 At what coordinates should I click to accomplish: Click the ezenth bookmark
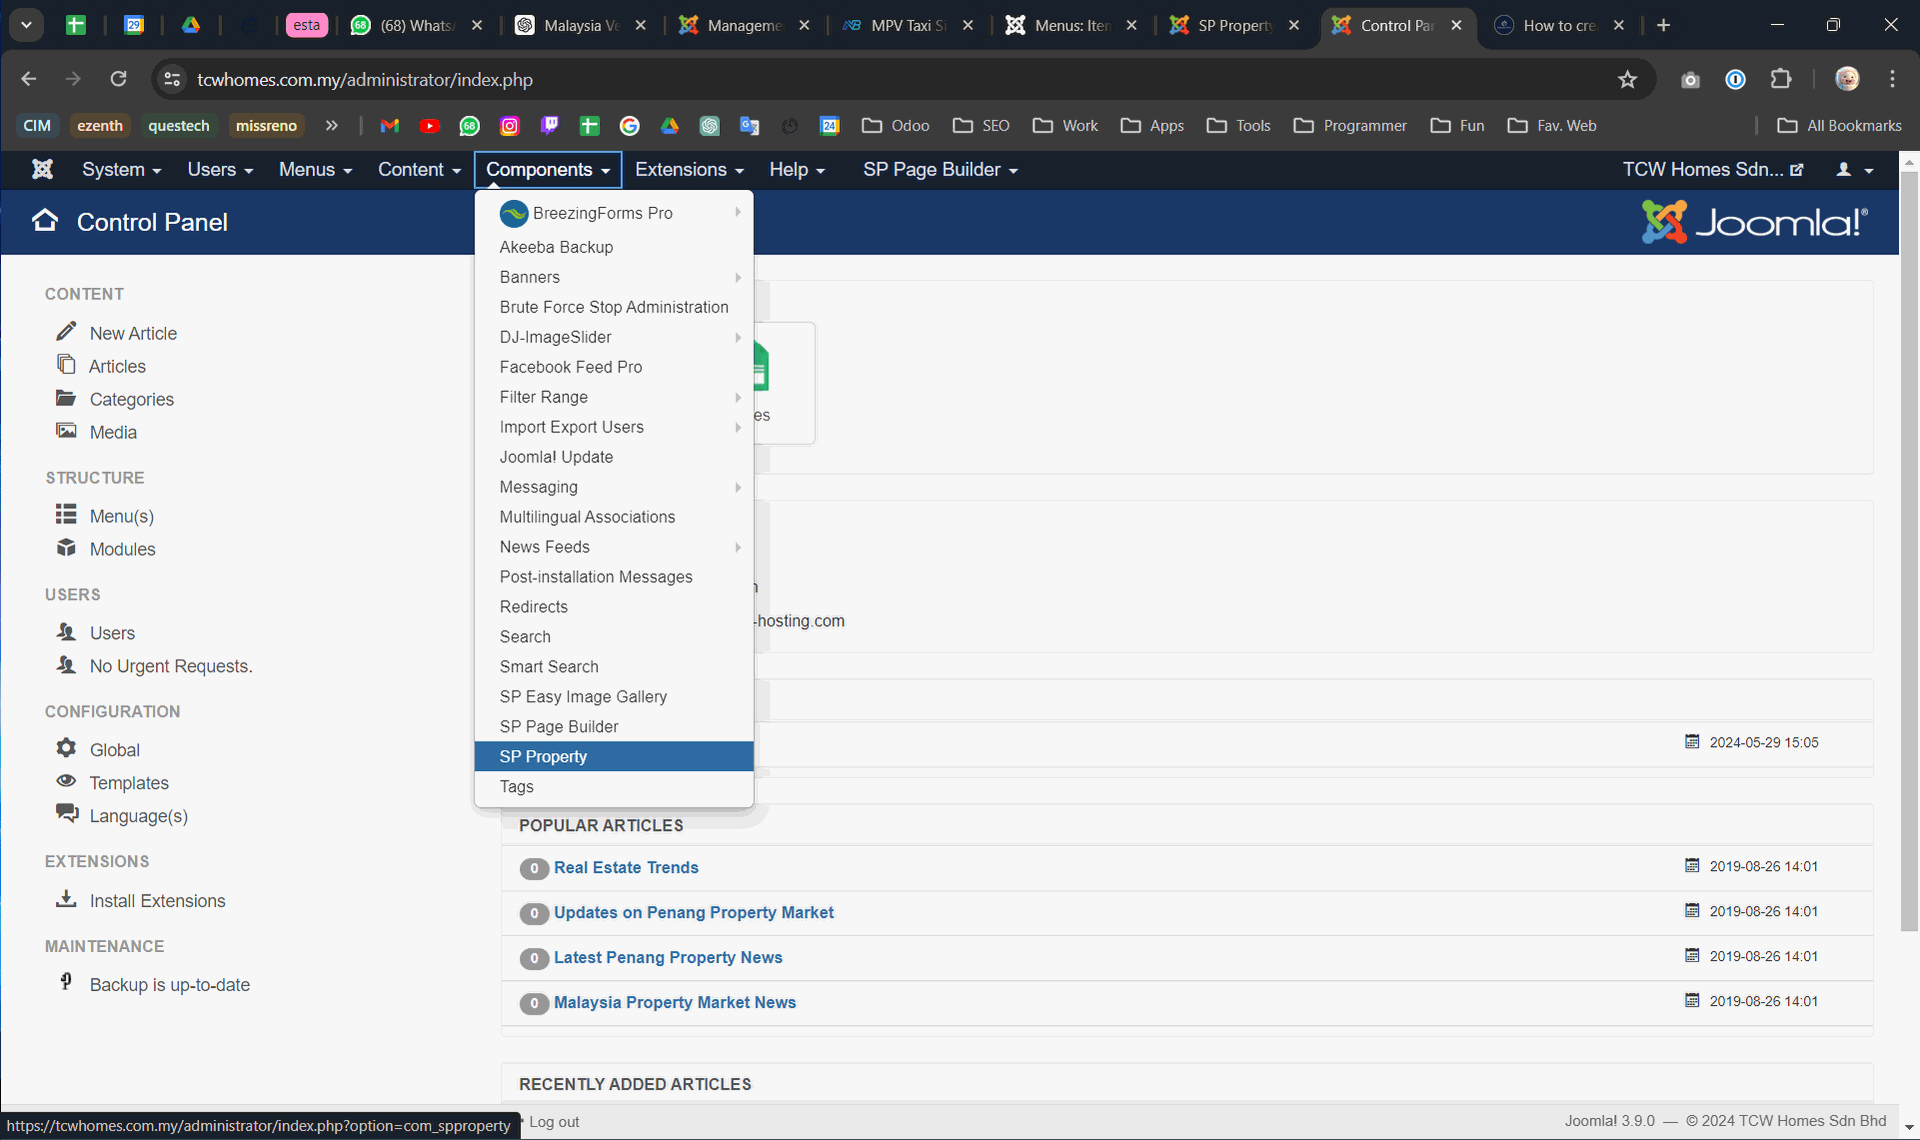pos(100,125)
